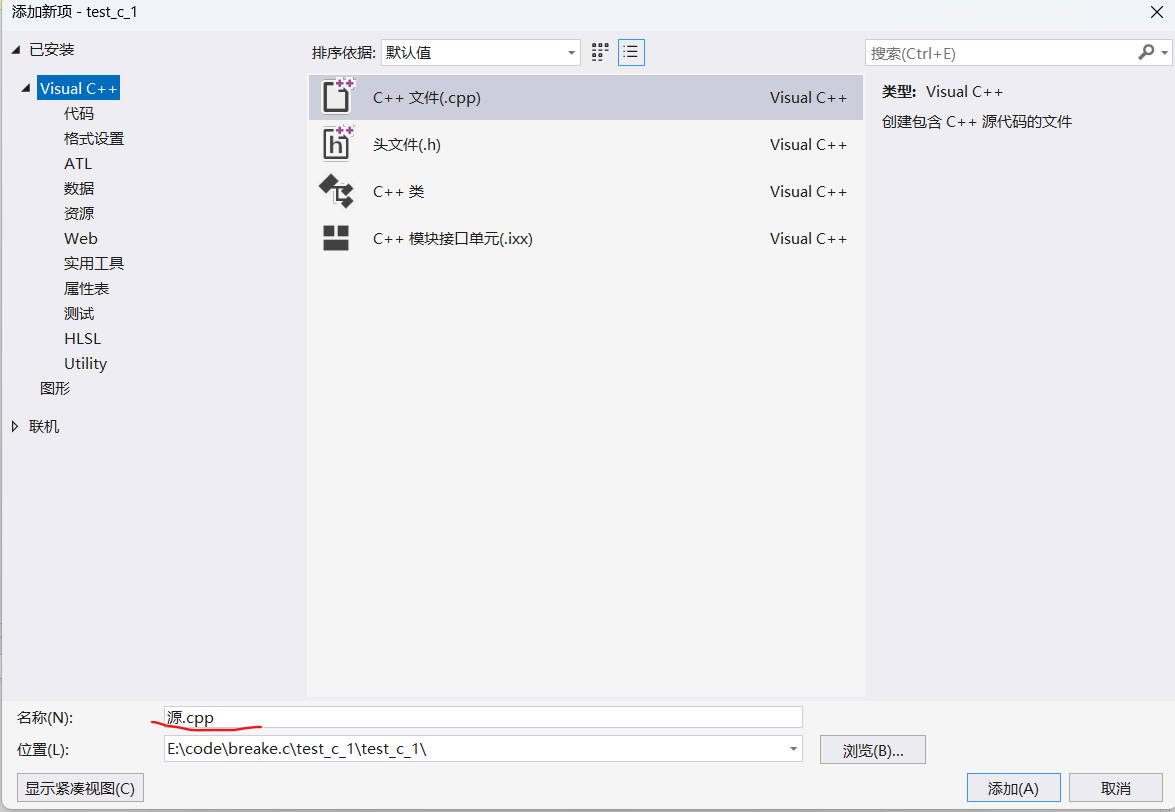Choose the C++ 模块接口单元(.ixx) template row
Image resolution: width=1175 pixels, height=812 pixels.
585,238
